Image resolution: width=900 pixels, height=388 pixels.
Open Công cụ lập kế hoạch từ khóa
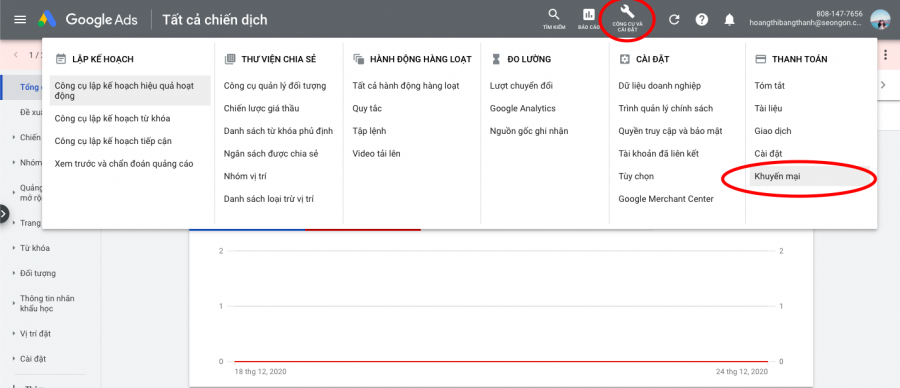coord(112,118)
